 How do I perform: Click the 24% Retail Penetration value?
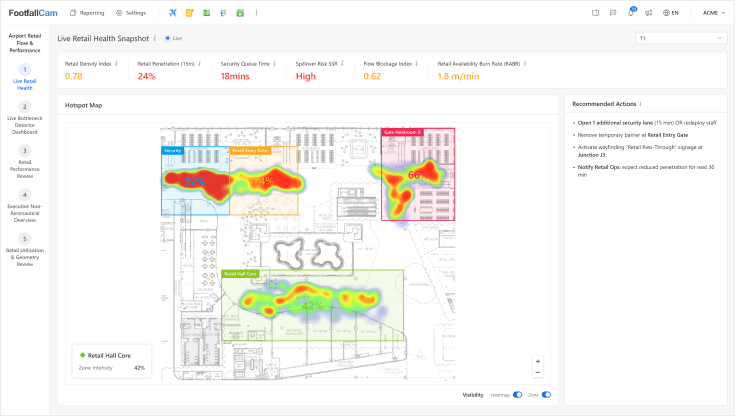click(147, 76)
